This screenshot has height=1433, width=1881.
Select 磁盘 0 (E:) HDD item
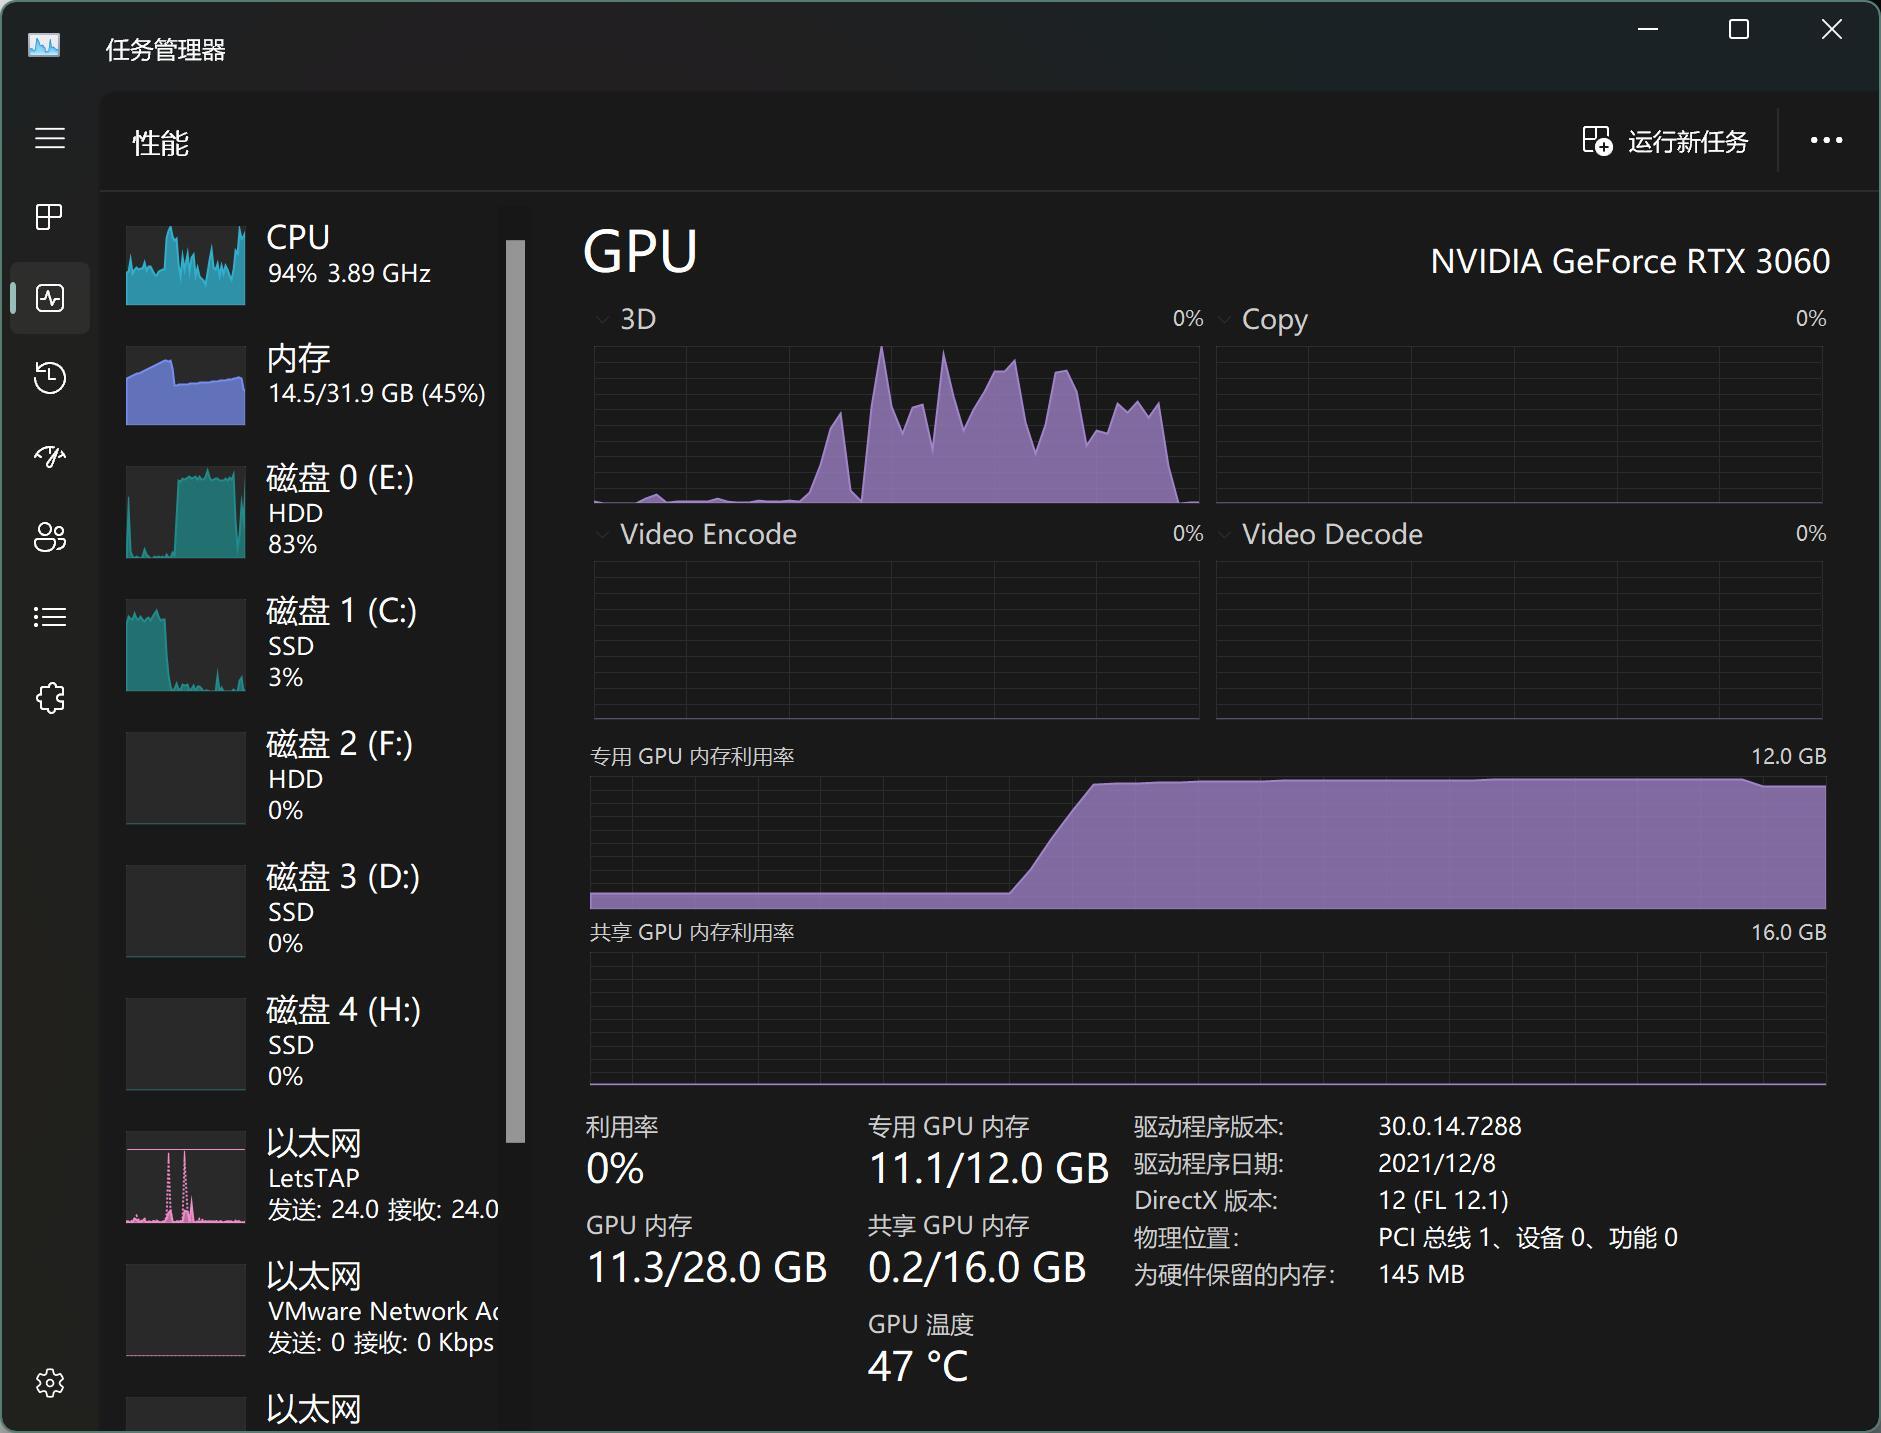pyautogui.click(x=310, y=511)
